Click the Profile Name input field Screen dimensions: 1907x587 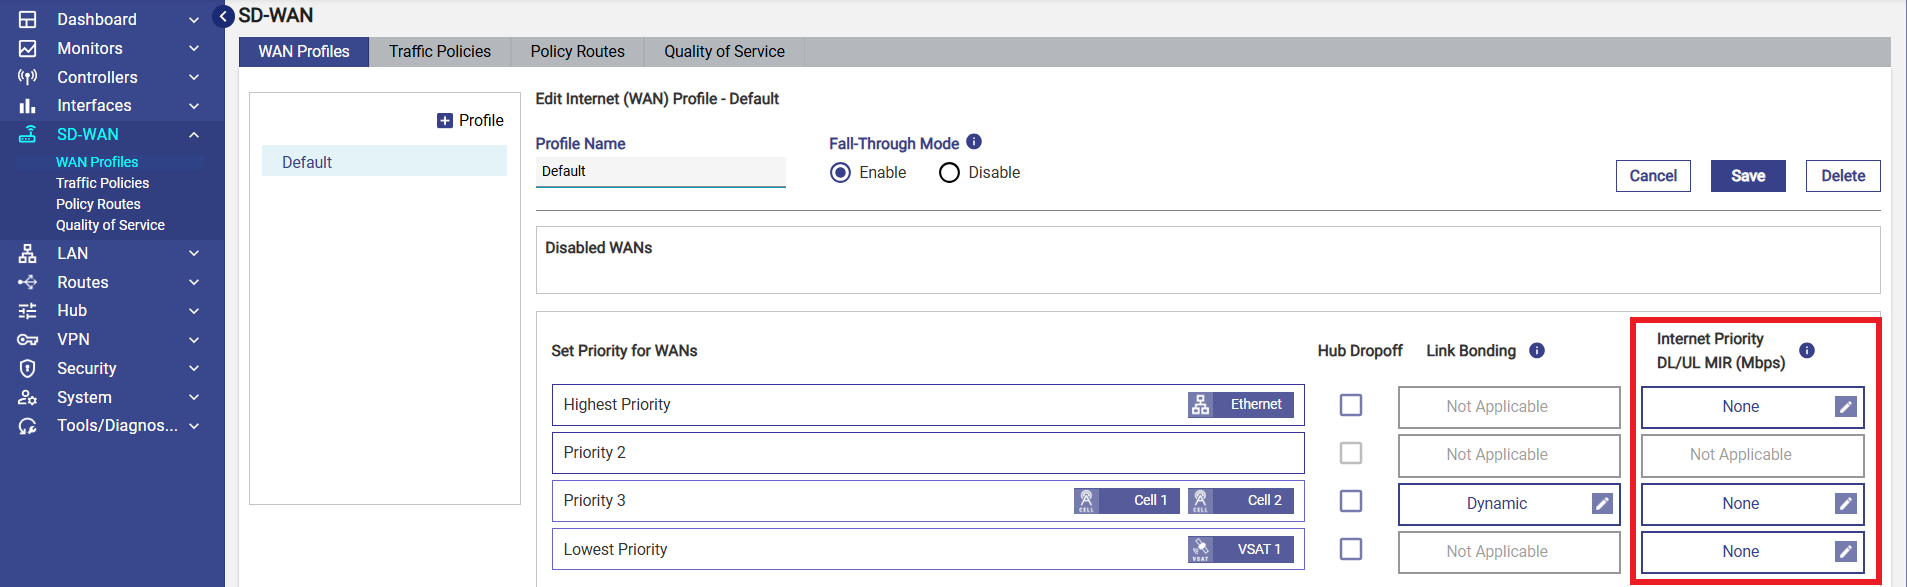coord(660,172)
